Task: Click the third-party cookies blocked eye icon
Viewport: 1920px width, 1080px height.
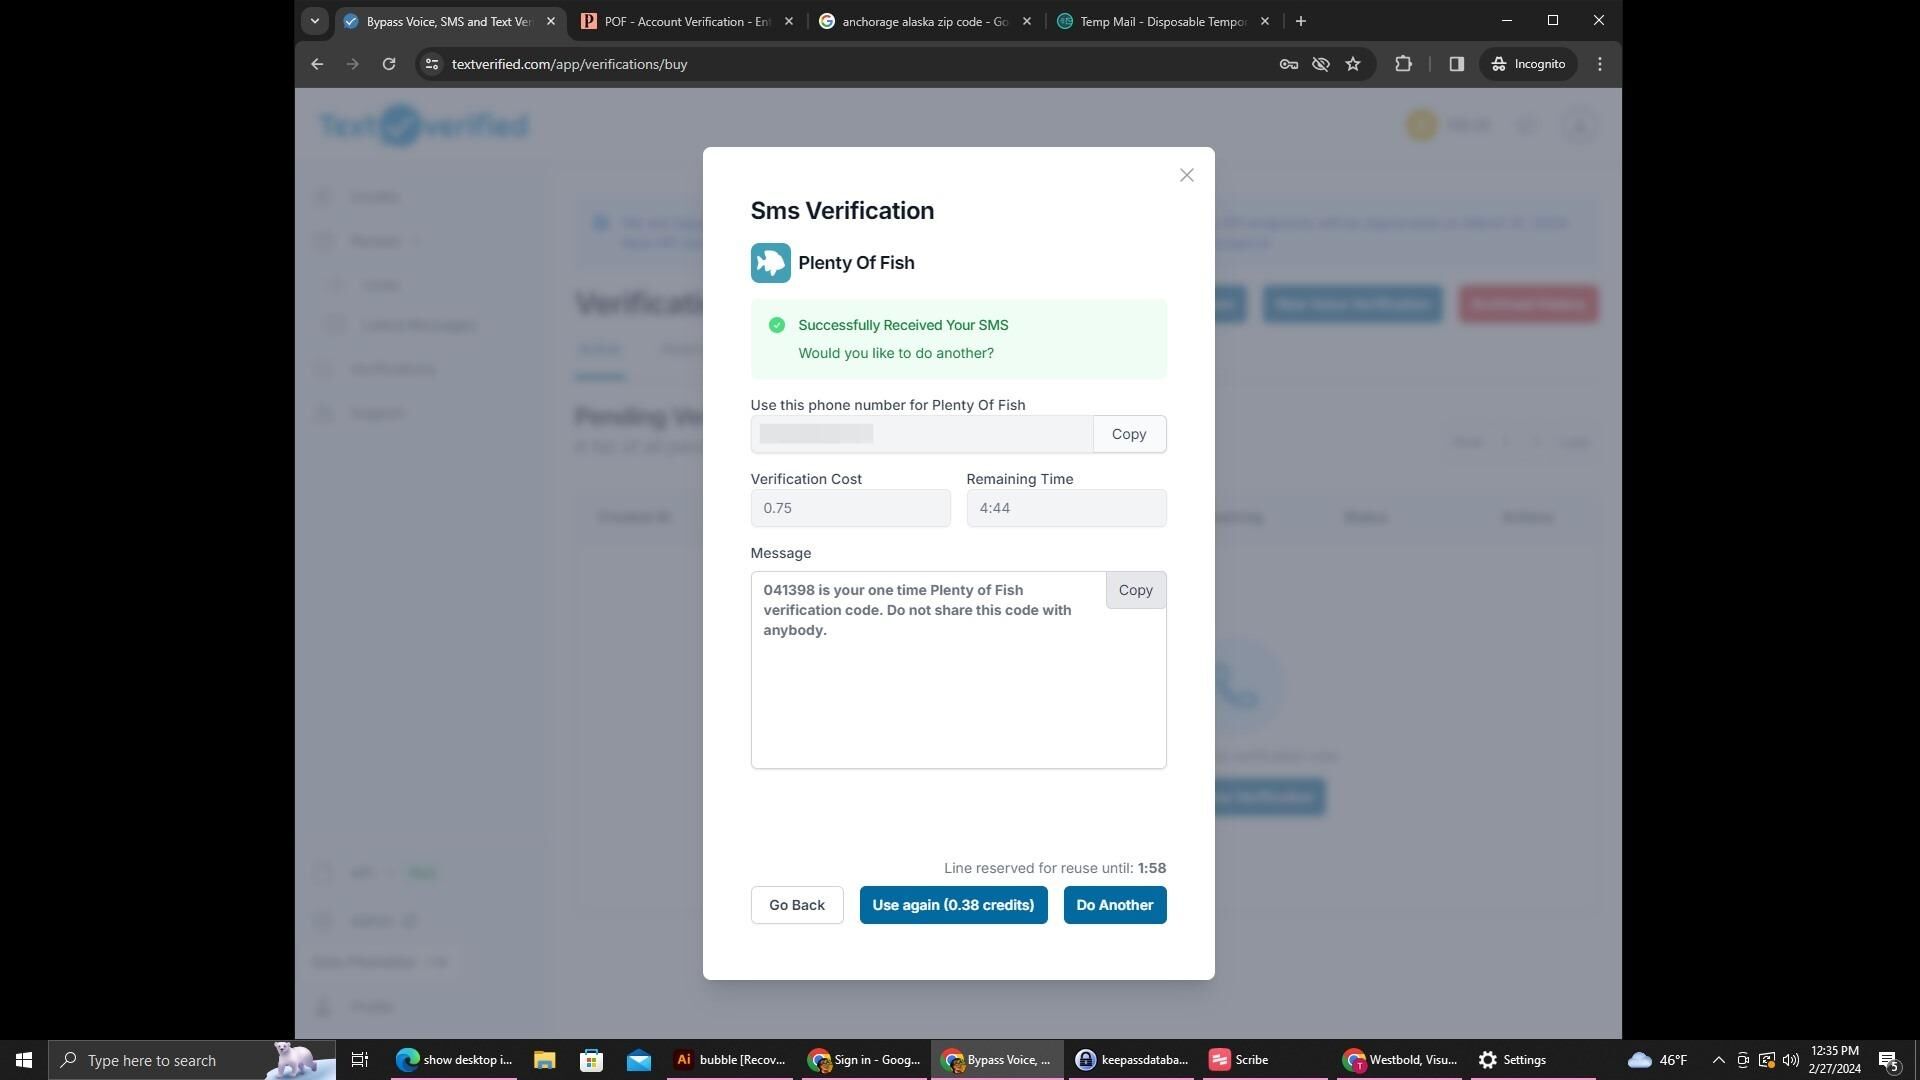Action: (x=1321, y=64)
